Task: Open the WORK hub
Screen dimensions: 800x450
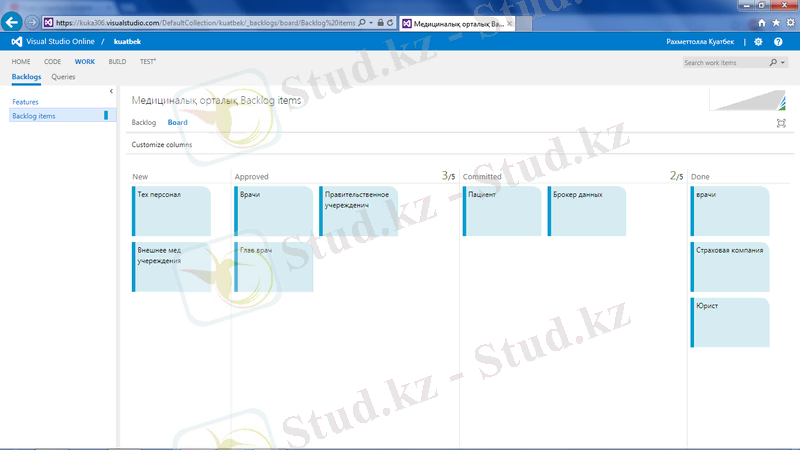Action: point(85,62)
